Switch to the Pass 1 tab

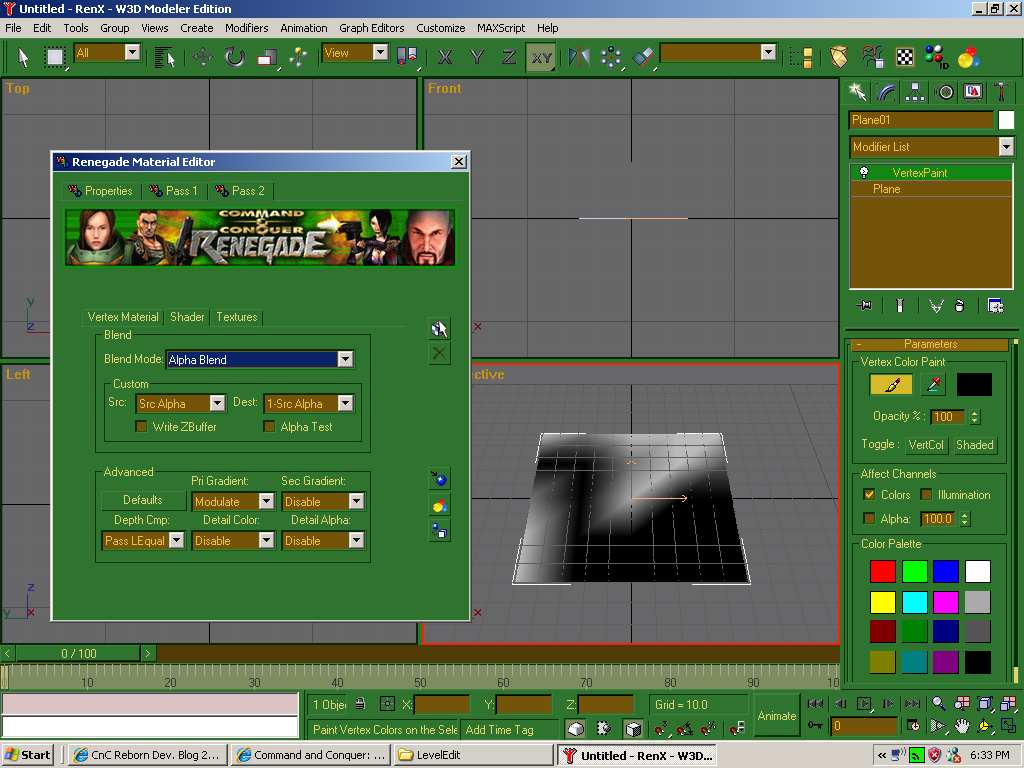(x=174, y=191)
